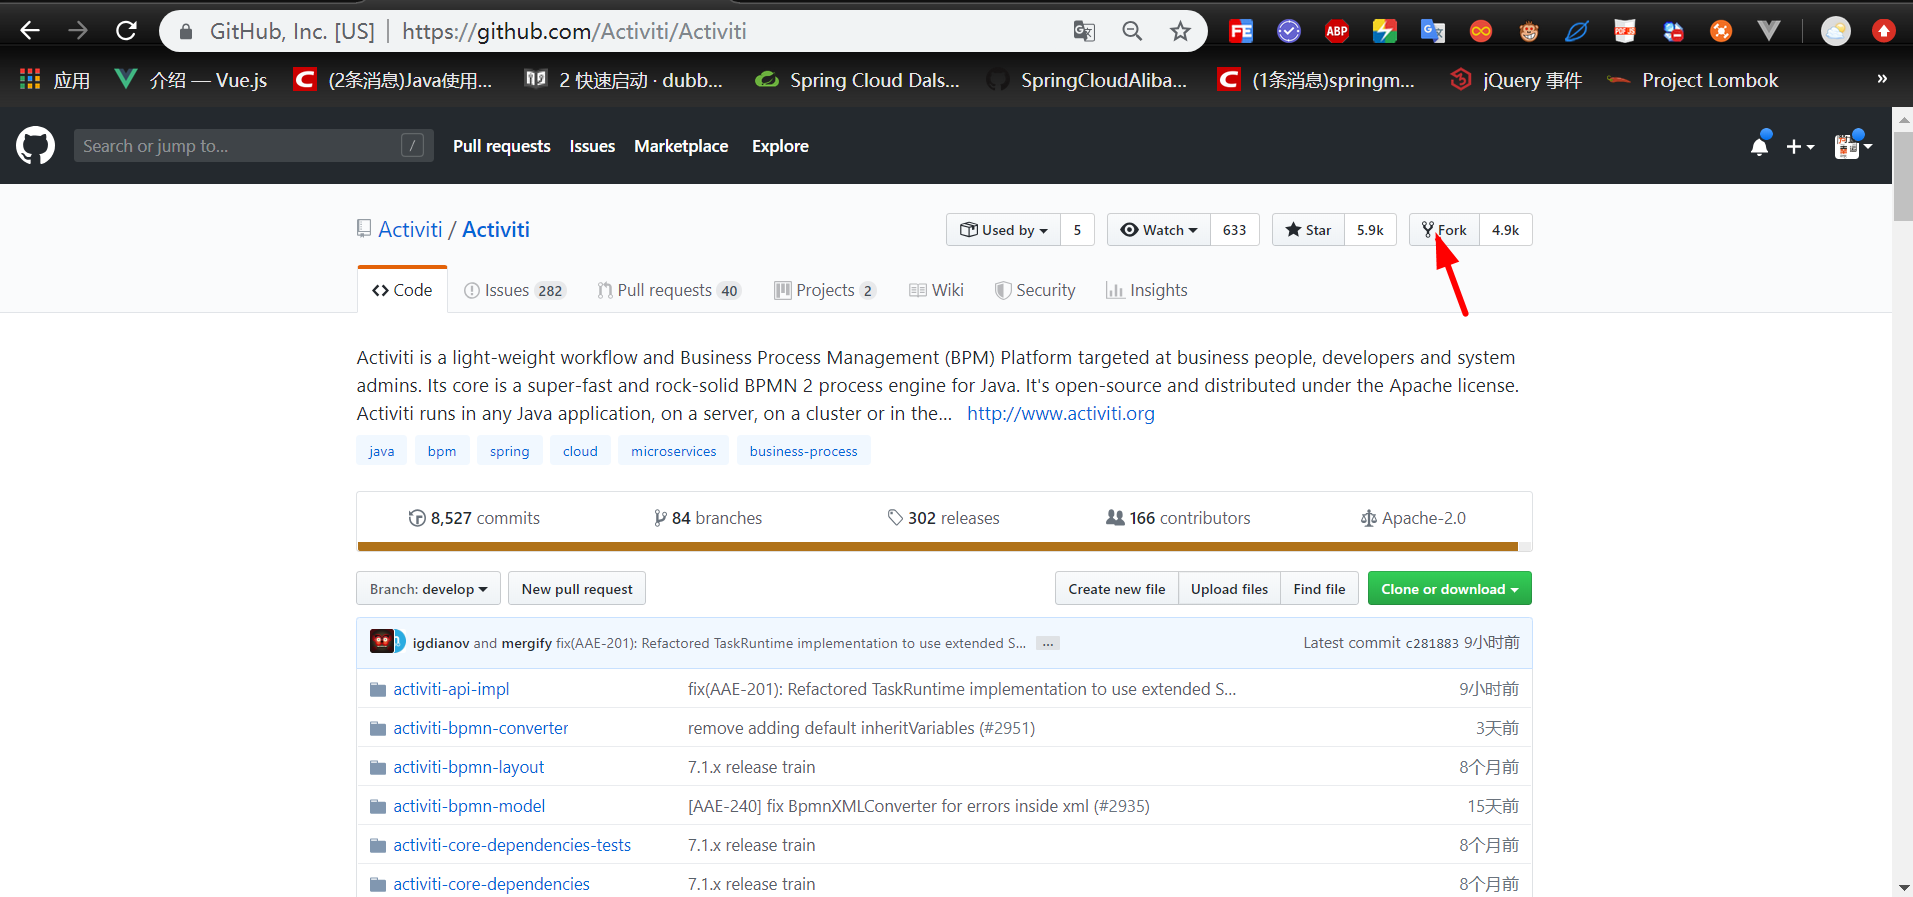Screen dimensions: 1913x897
Task: Open Pull requests in the top navigation
Action: pyautogui.click(x=501, y=146)
